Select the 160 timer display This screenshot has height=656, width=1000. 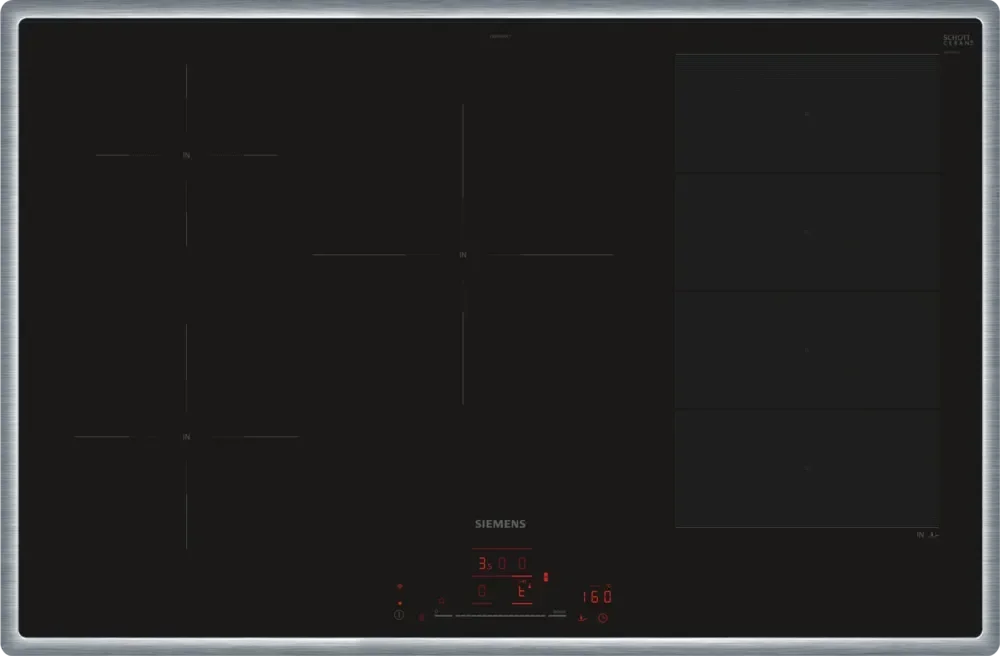coord(597,596)
